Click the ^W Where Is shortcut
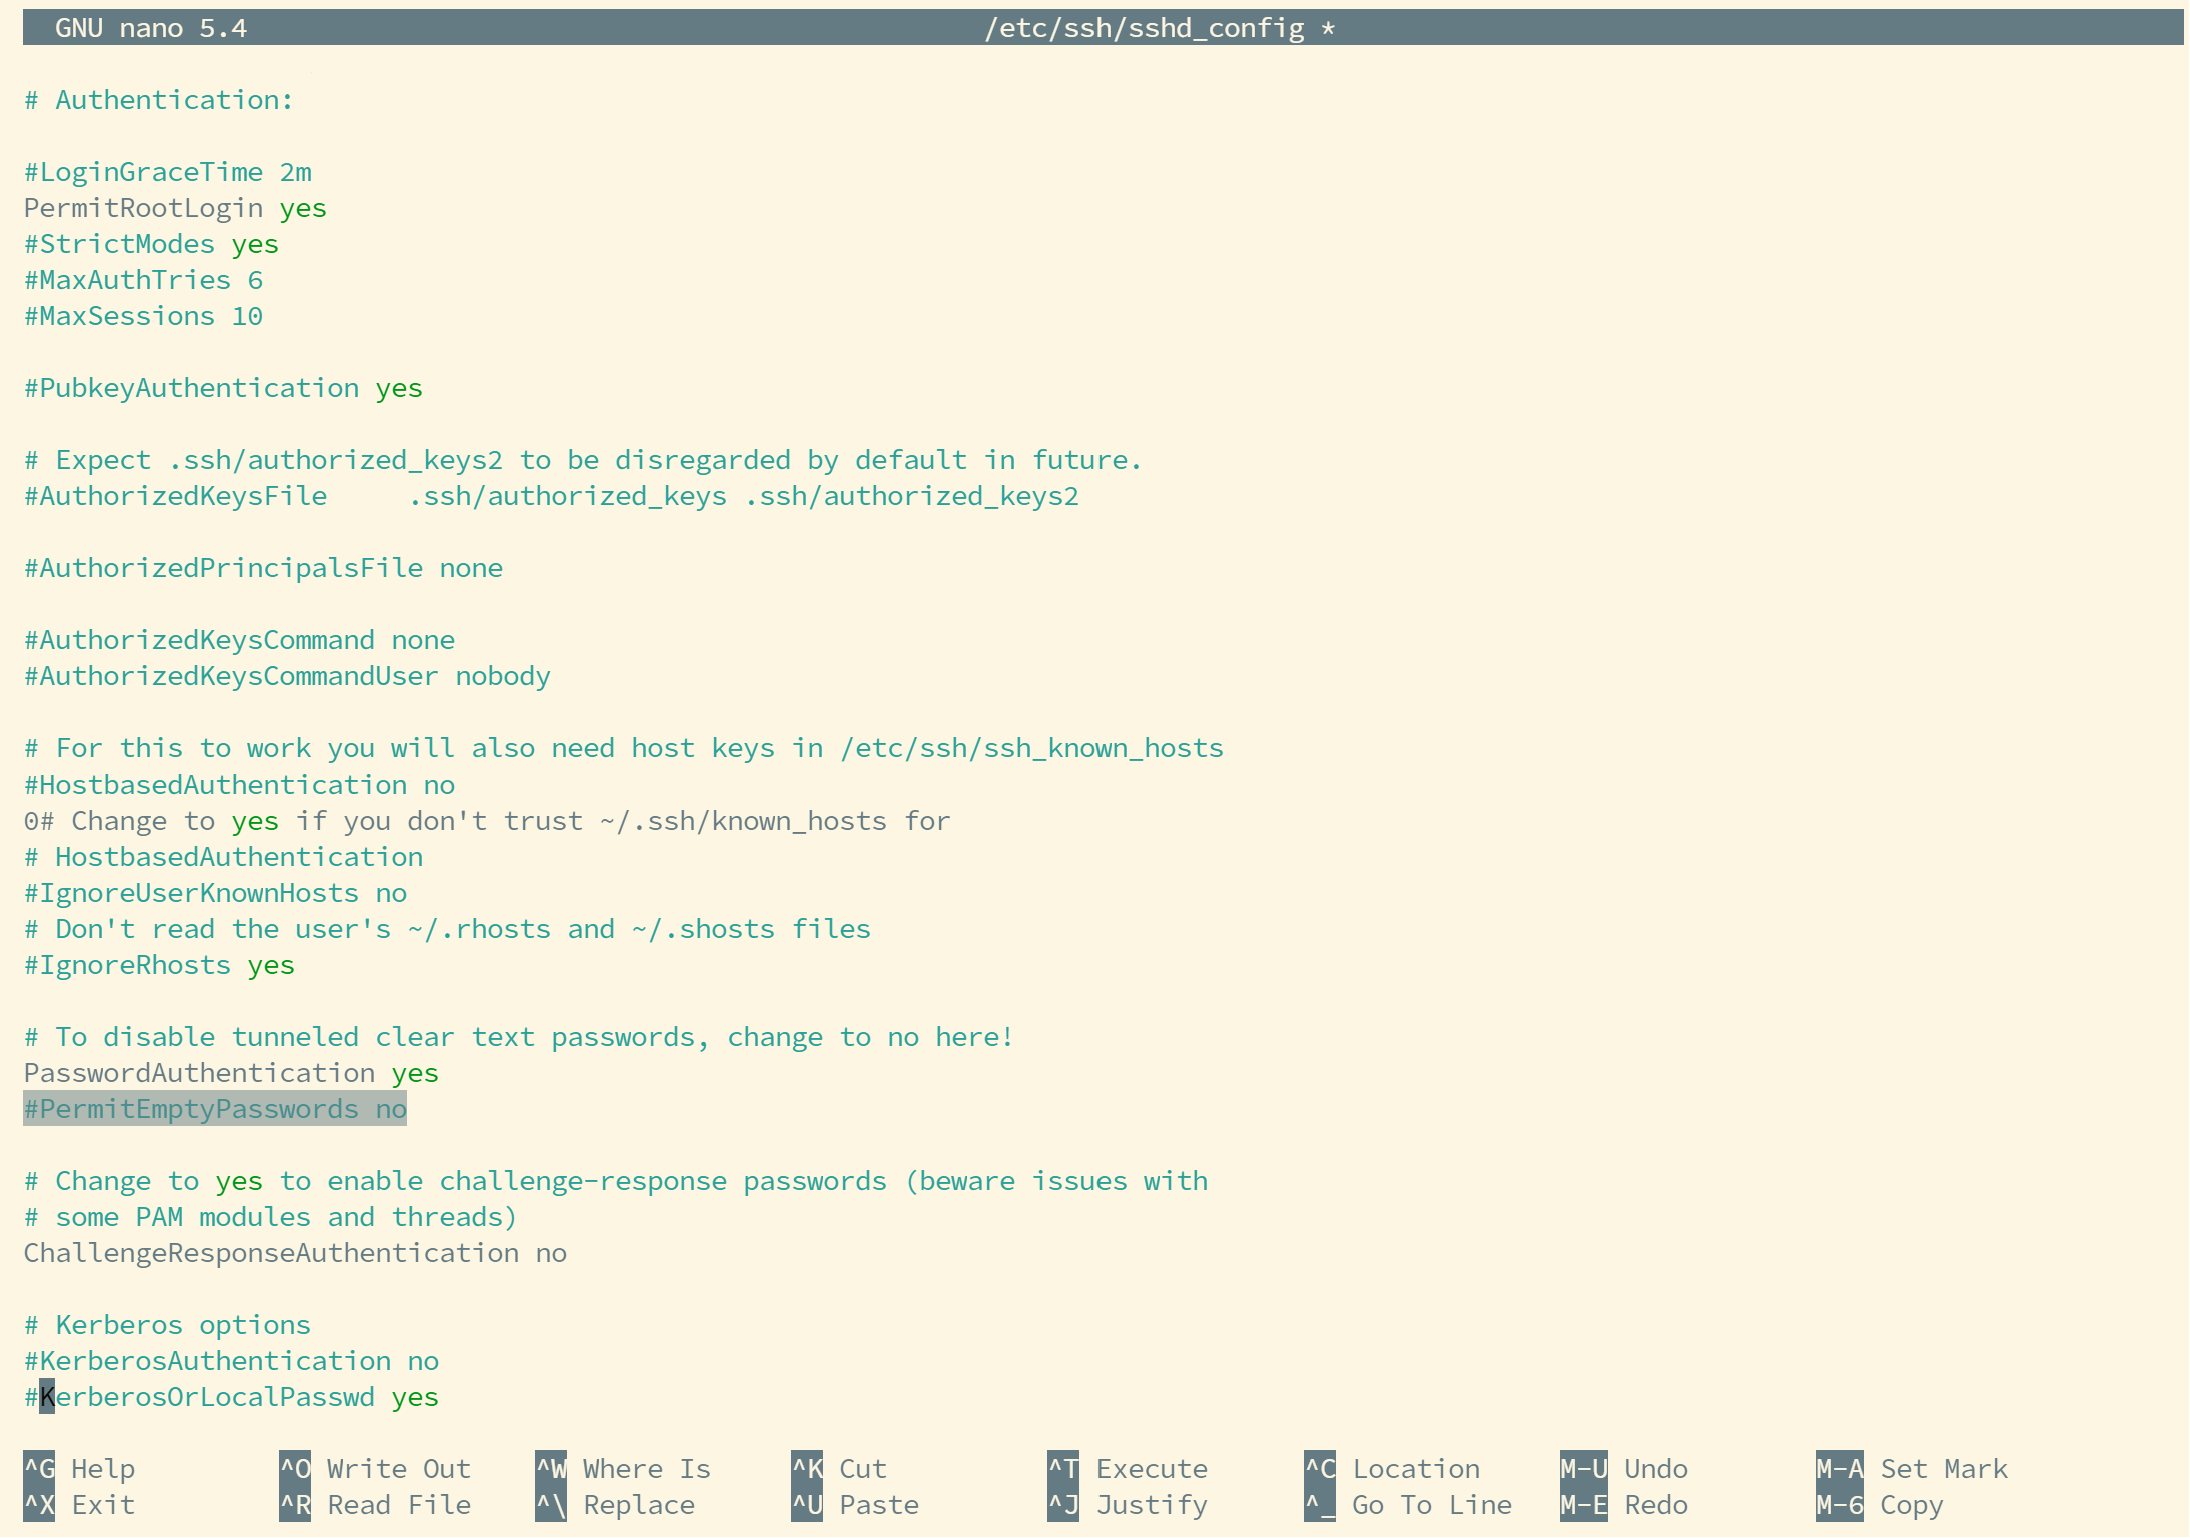The image size is (2190, 1538). (624, 1469)
